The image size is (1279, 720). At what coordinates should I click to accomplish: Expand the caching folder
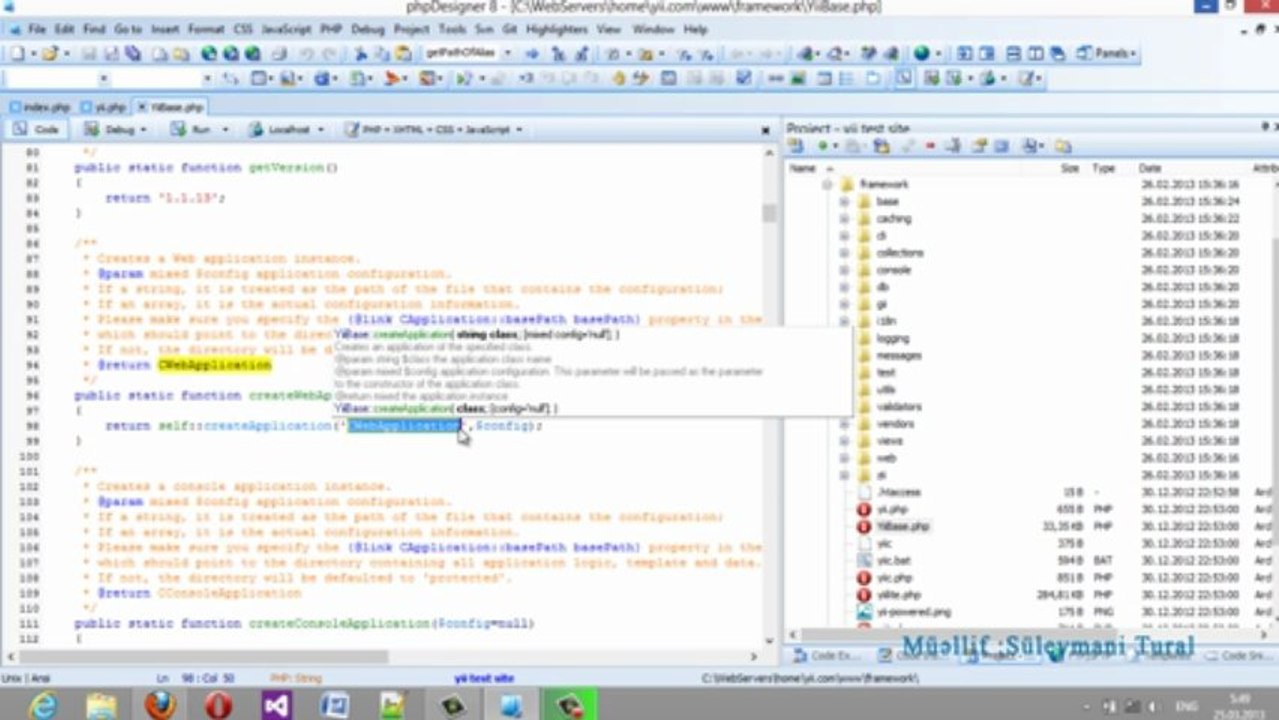pyautogui.click(x=844, y=219)
